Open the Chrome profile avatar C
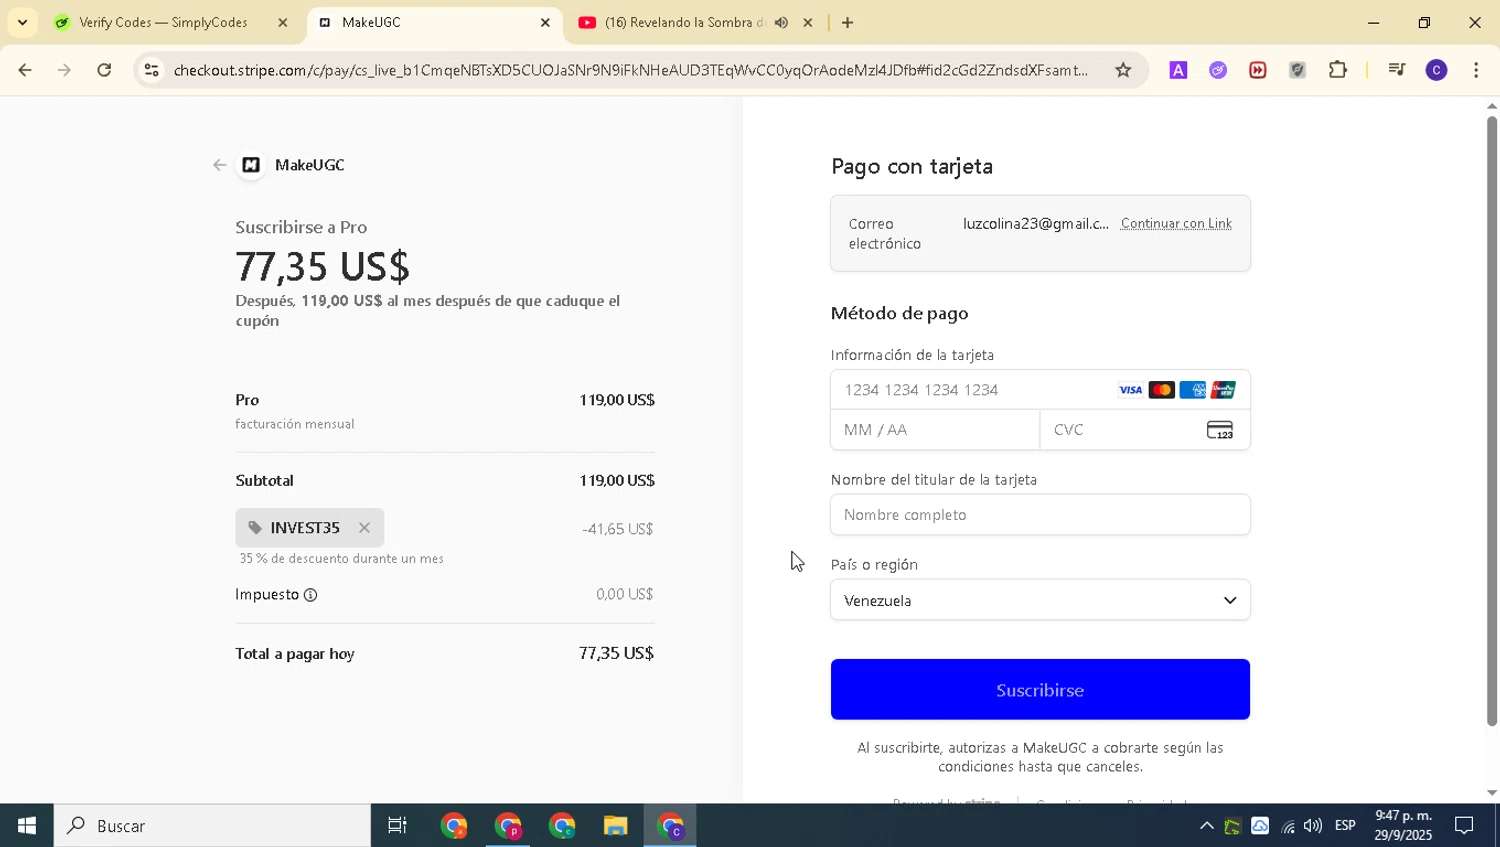This screenshot has height=847, width=1500. pyautogui.click(x=1436, y=70)
